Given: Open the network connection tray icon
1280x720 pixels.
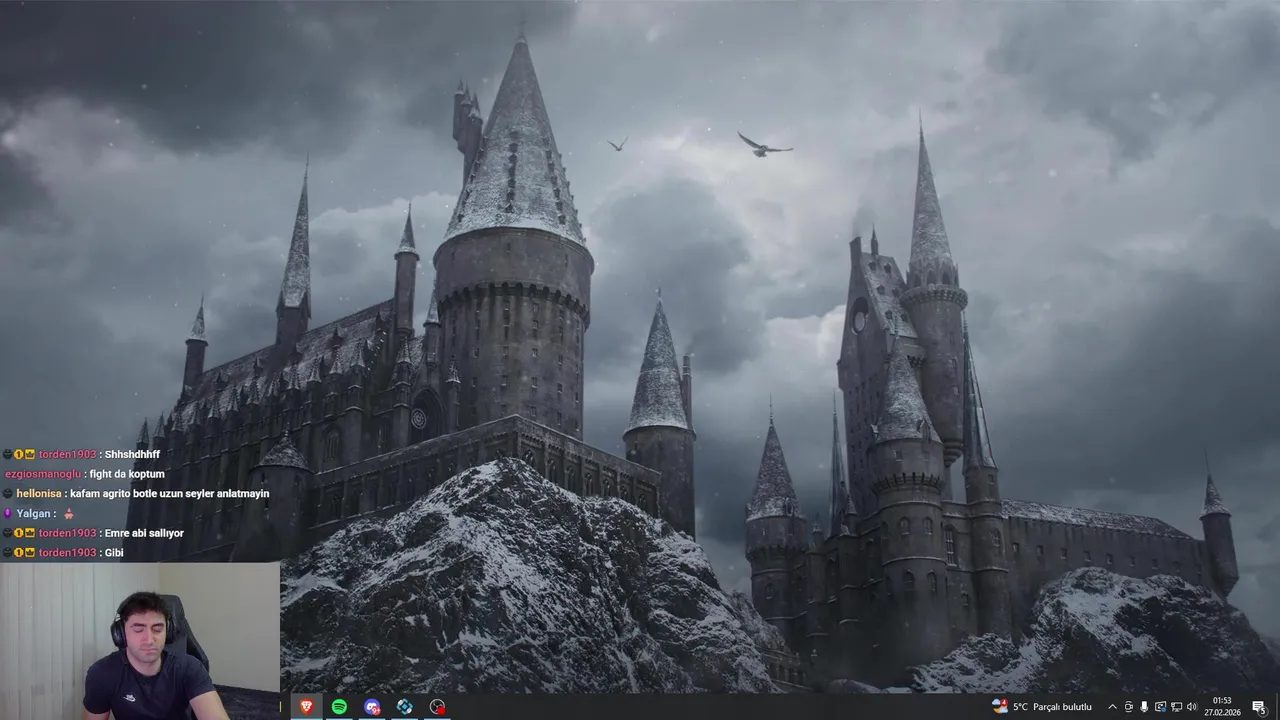Looking at the screenshot, I should 1176,707.
